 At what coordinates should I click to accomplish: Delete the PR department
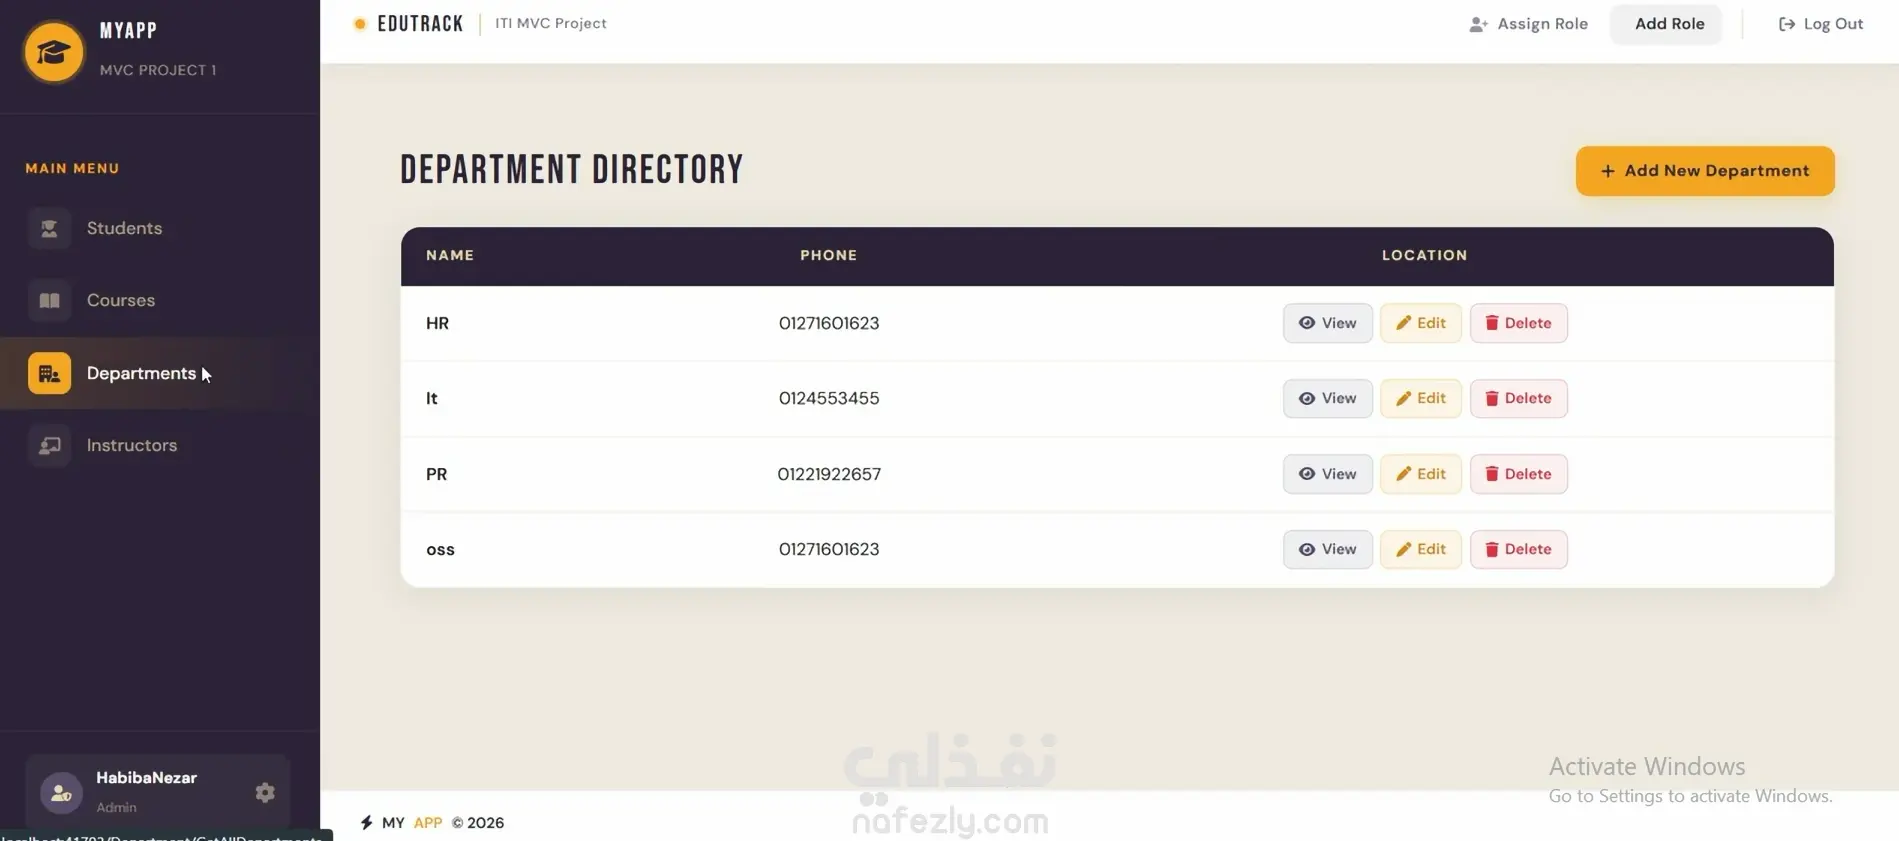pyautogui.click(x=1518, y=474)
